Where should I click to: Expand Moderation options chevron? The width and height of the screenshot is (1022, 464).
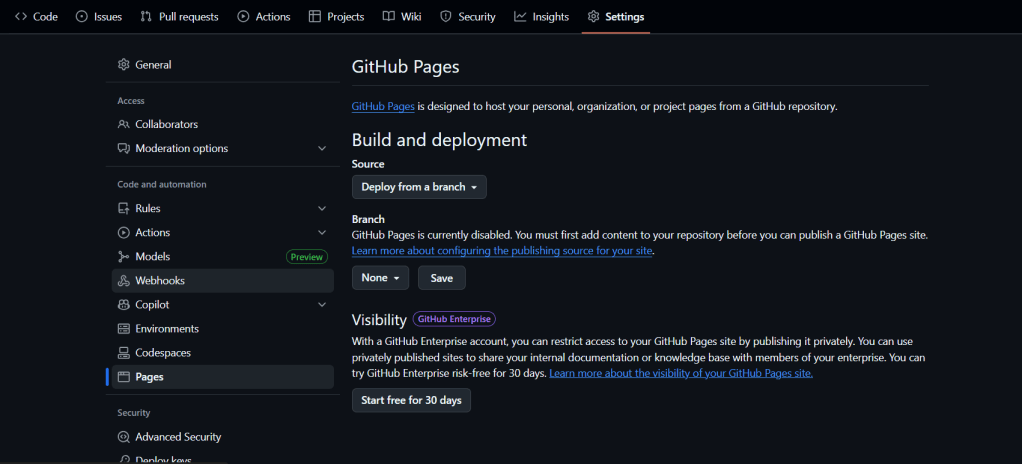321,149
